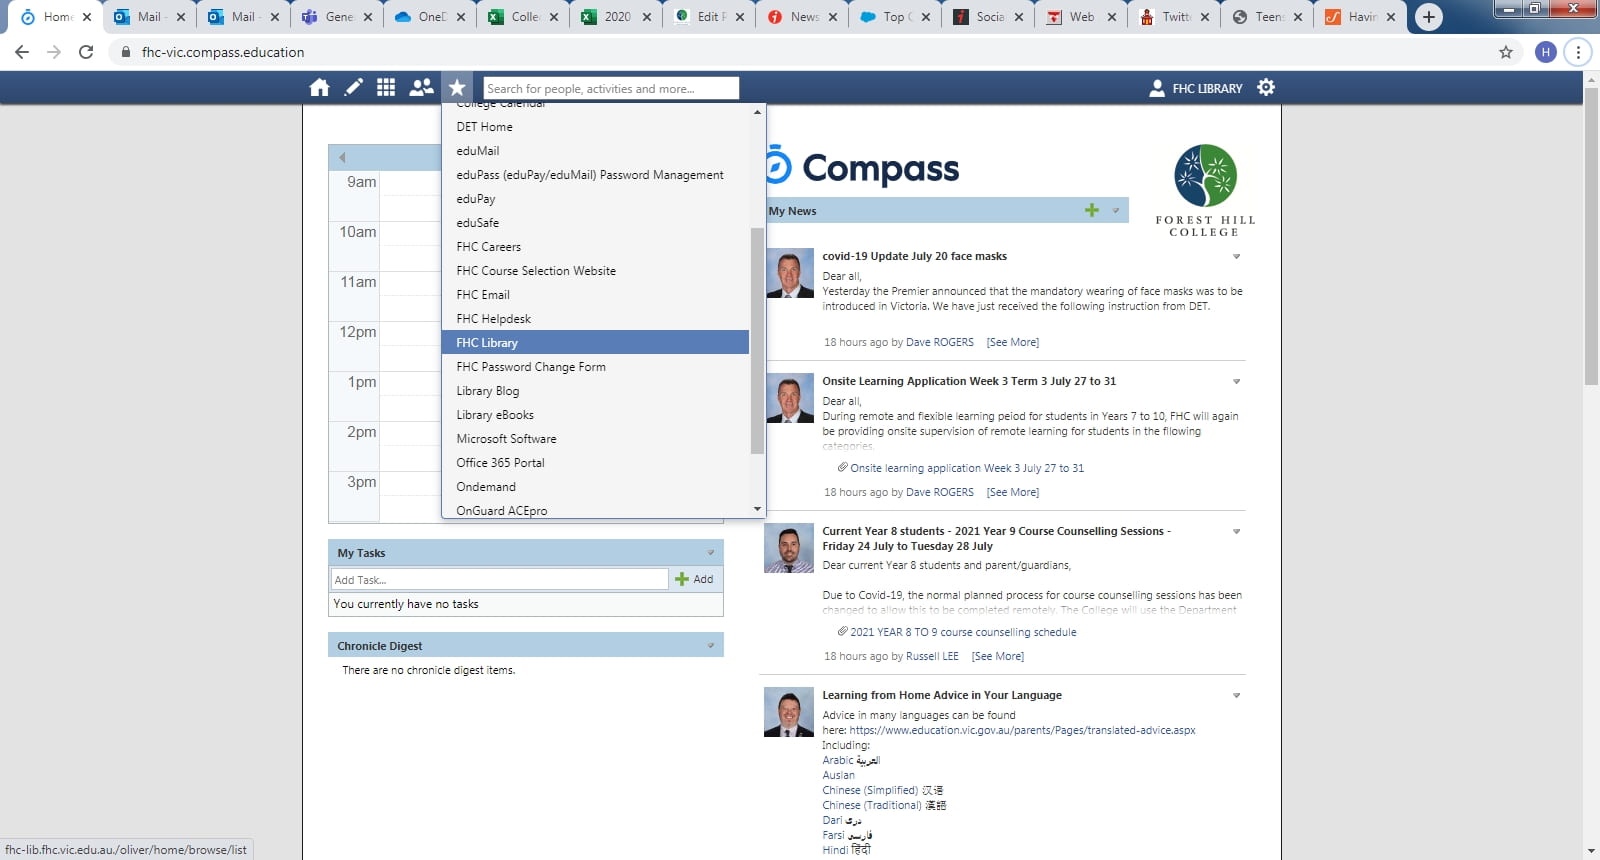Screen dimensions: 1600x860
Task: Go to previous day in calendar
Action: click(x=342, y=157)
